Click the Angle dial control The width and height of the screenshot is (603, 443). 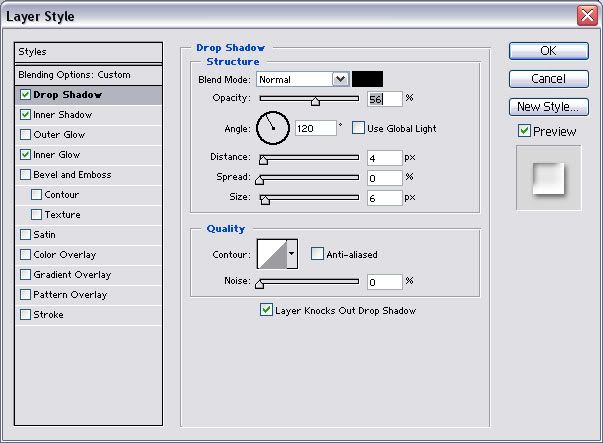point(273,128)
